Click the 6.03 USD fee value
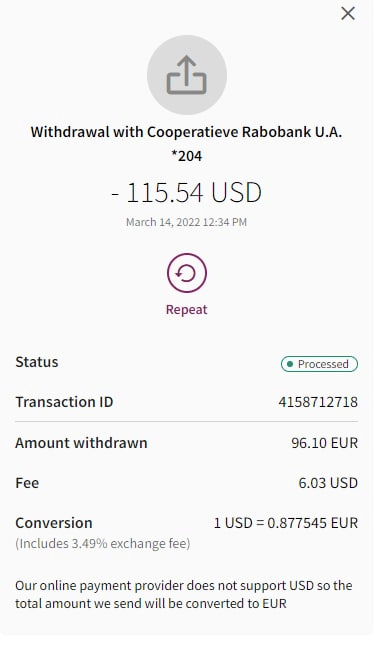 (328, 483)
